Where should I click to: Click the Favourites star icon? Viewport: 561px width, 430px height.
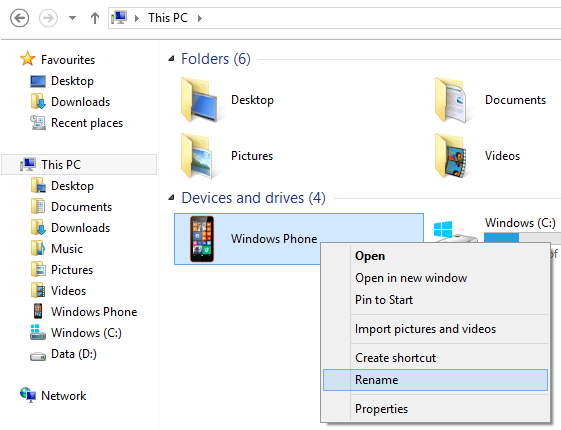(28, 59)
